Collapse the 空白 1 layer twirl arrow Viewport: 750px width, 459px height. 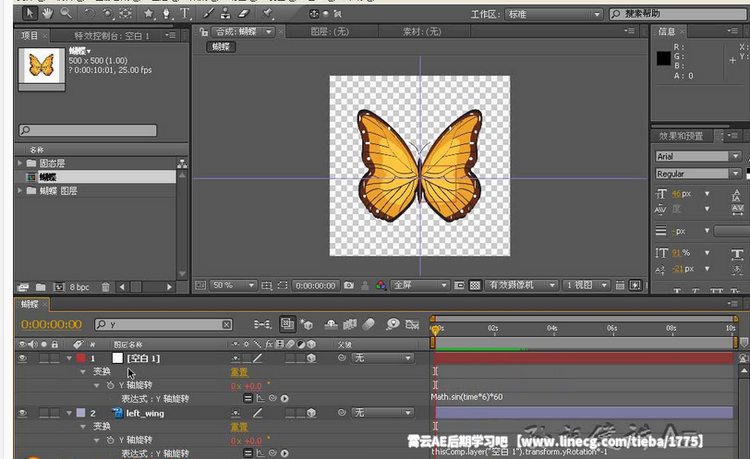(x=69, y=358)
